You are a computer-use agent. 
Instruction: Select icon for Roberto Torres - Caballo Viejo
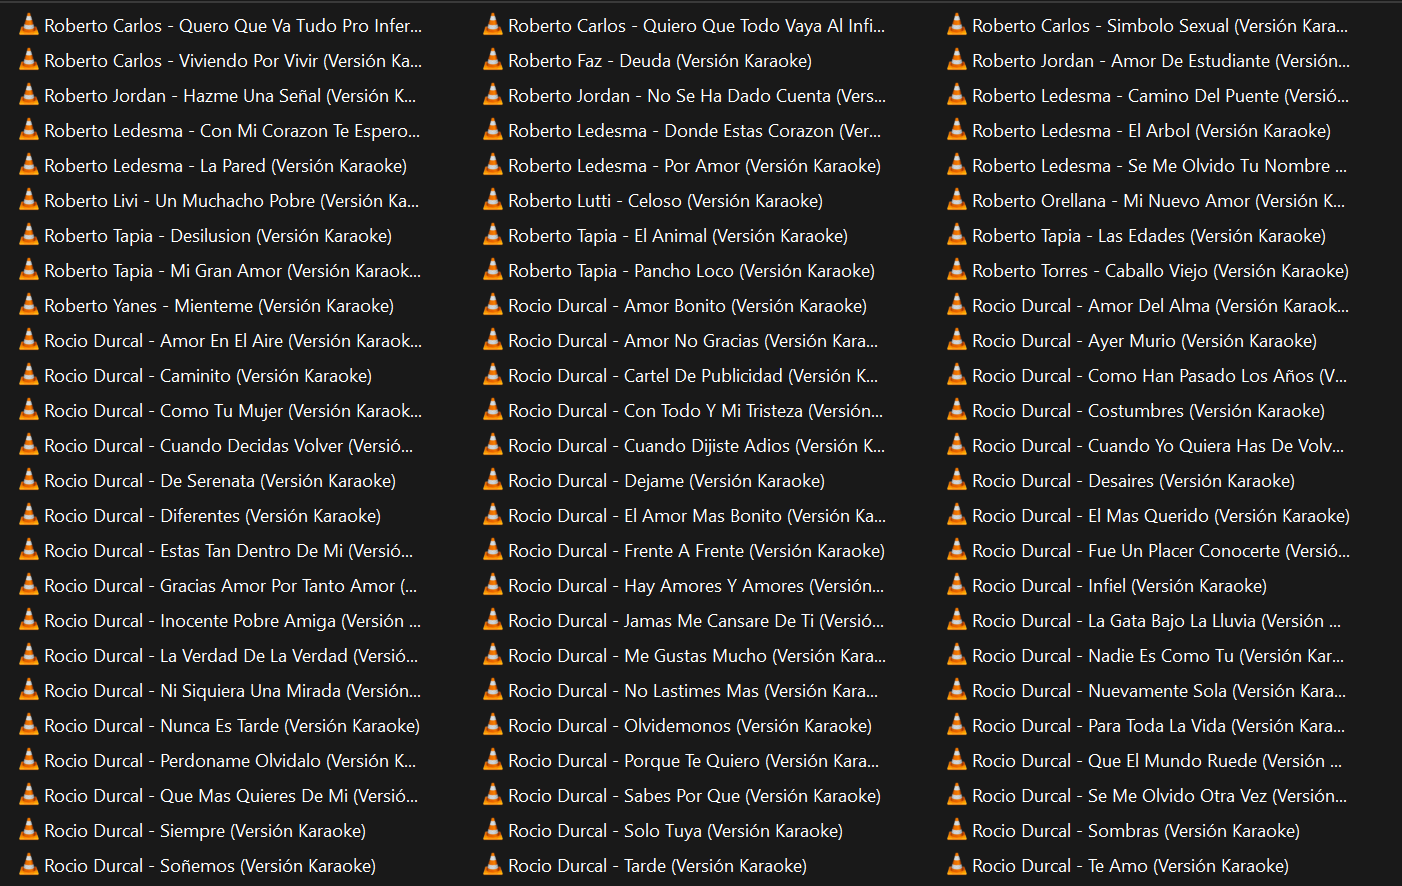pos(957,270)
